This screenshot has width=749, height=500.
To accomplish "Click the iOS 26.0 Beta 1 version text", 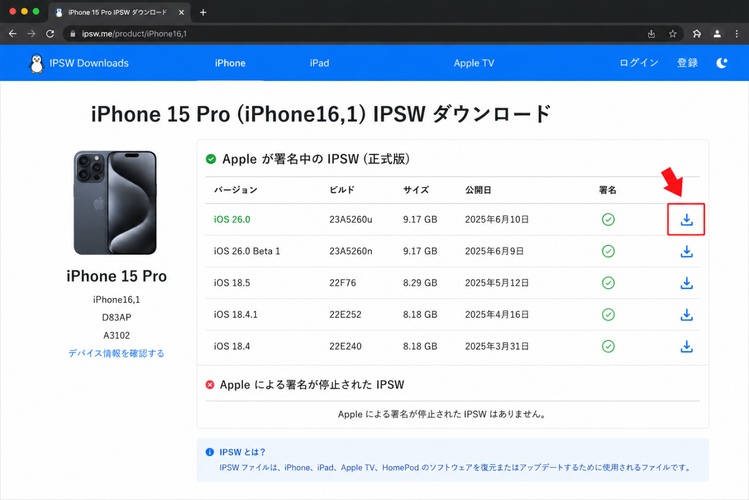I will pos(247,251).
